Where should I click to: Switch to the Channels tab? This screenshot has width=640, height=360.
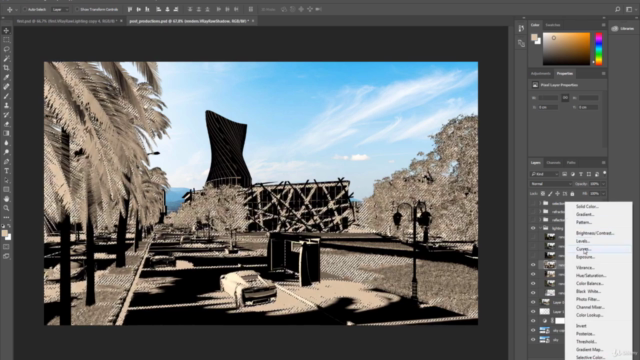553,163
